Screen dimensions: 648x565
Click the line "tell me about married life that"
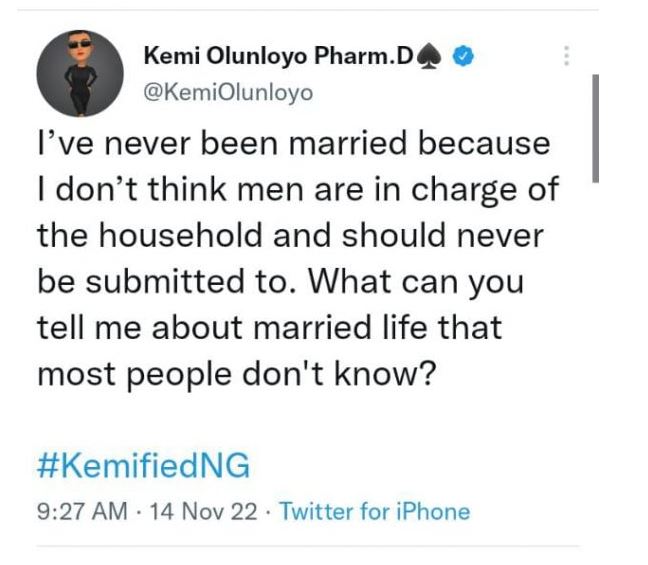pyautogui.click(x=270, y=327)
